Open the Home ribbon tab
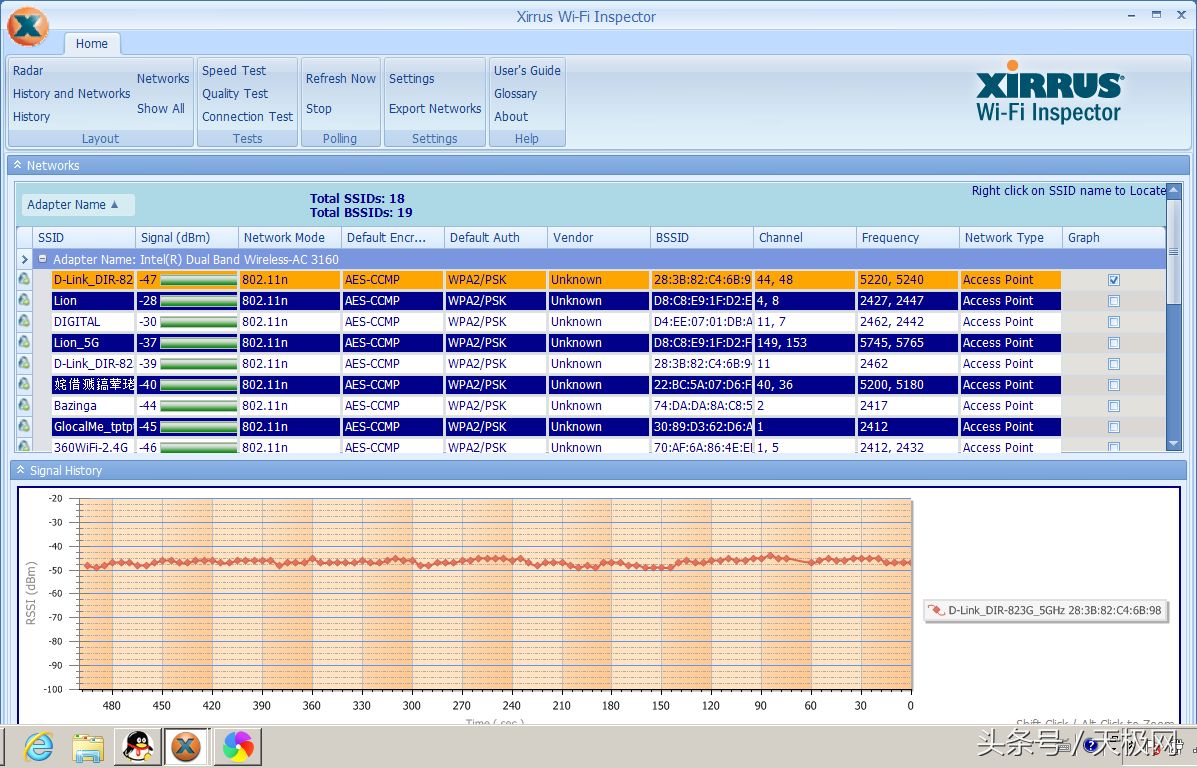The height and width of the screenshot is (768, 1197). pyautogui.click(x=92, y=44)
